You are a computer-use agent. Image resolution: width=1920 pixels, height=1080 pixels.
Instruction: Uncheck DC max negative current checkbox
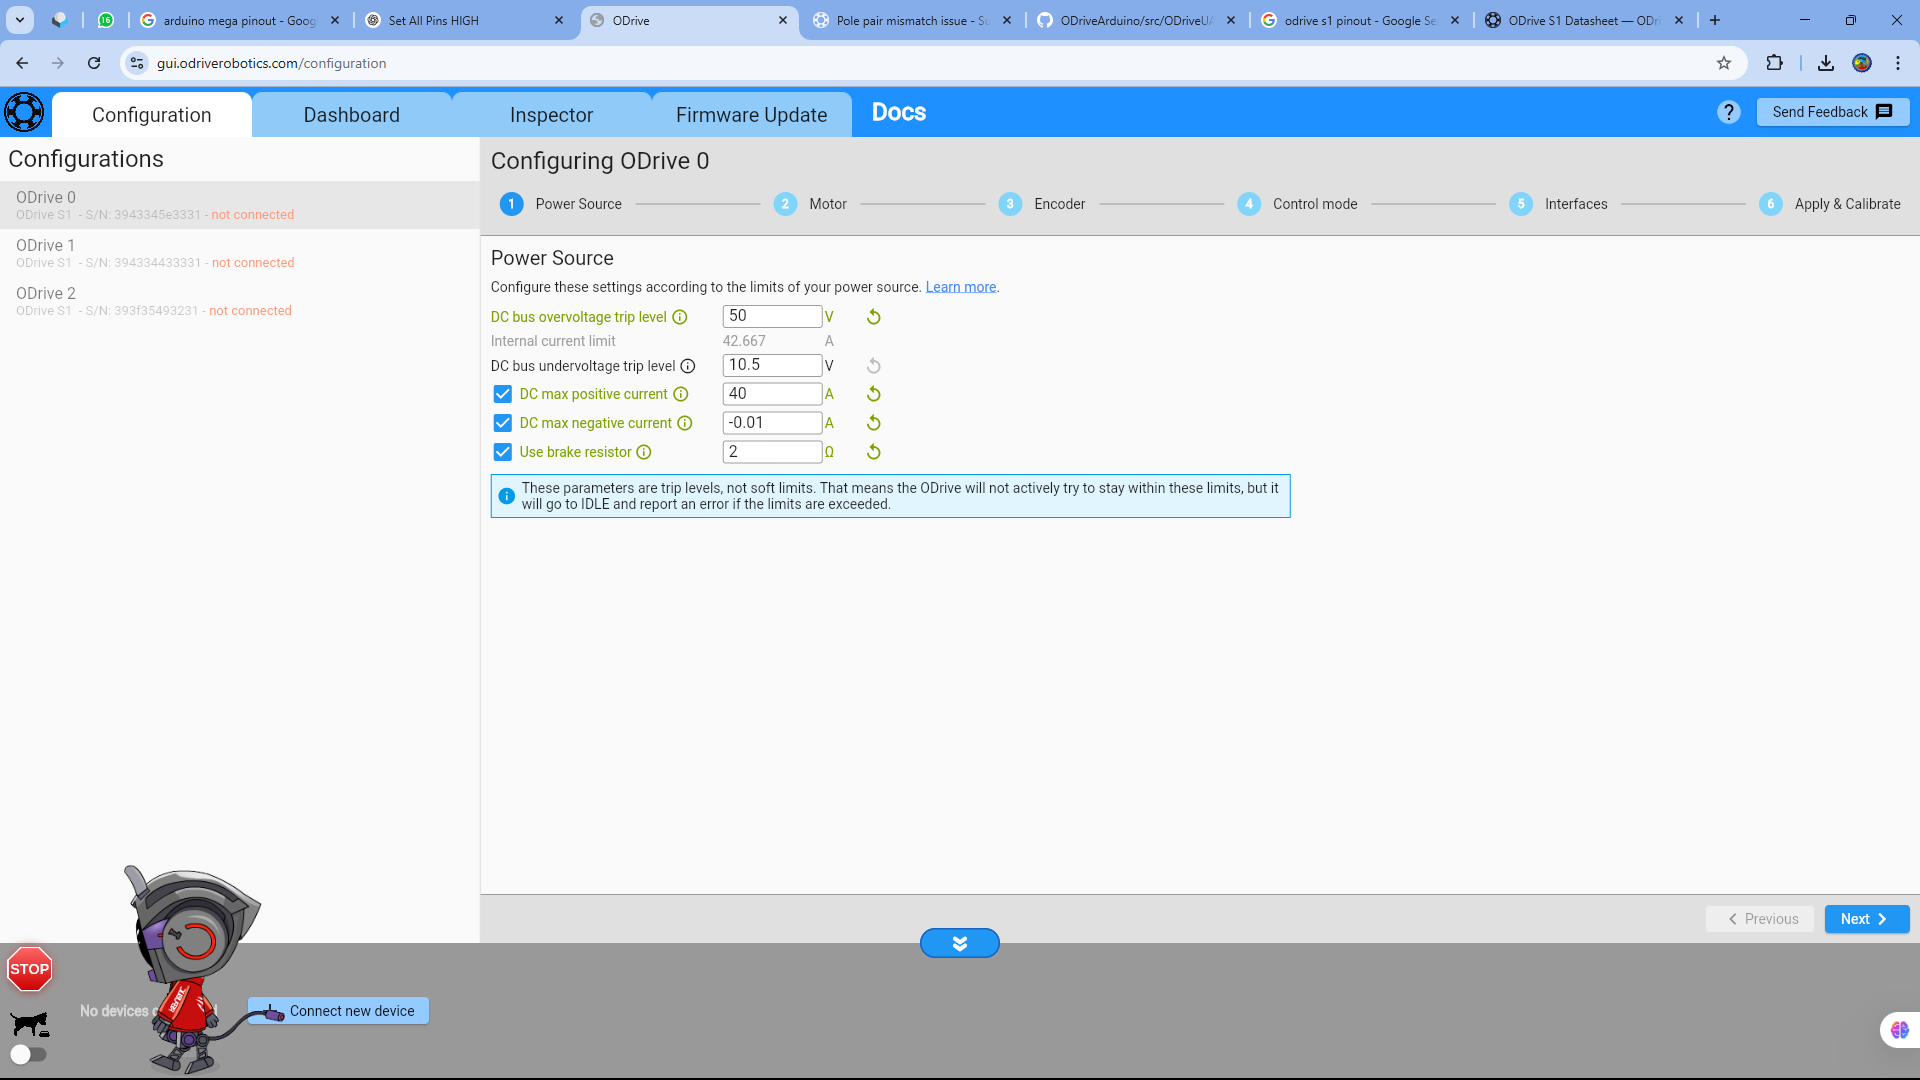[503, 423]
